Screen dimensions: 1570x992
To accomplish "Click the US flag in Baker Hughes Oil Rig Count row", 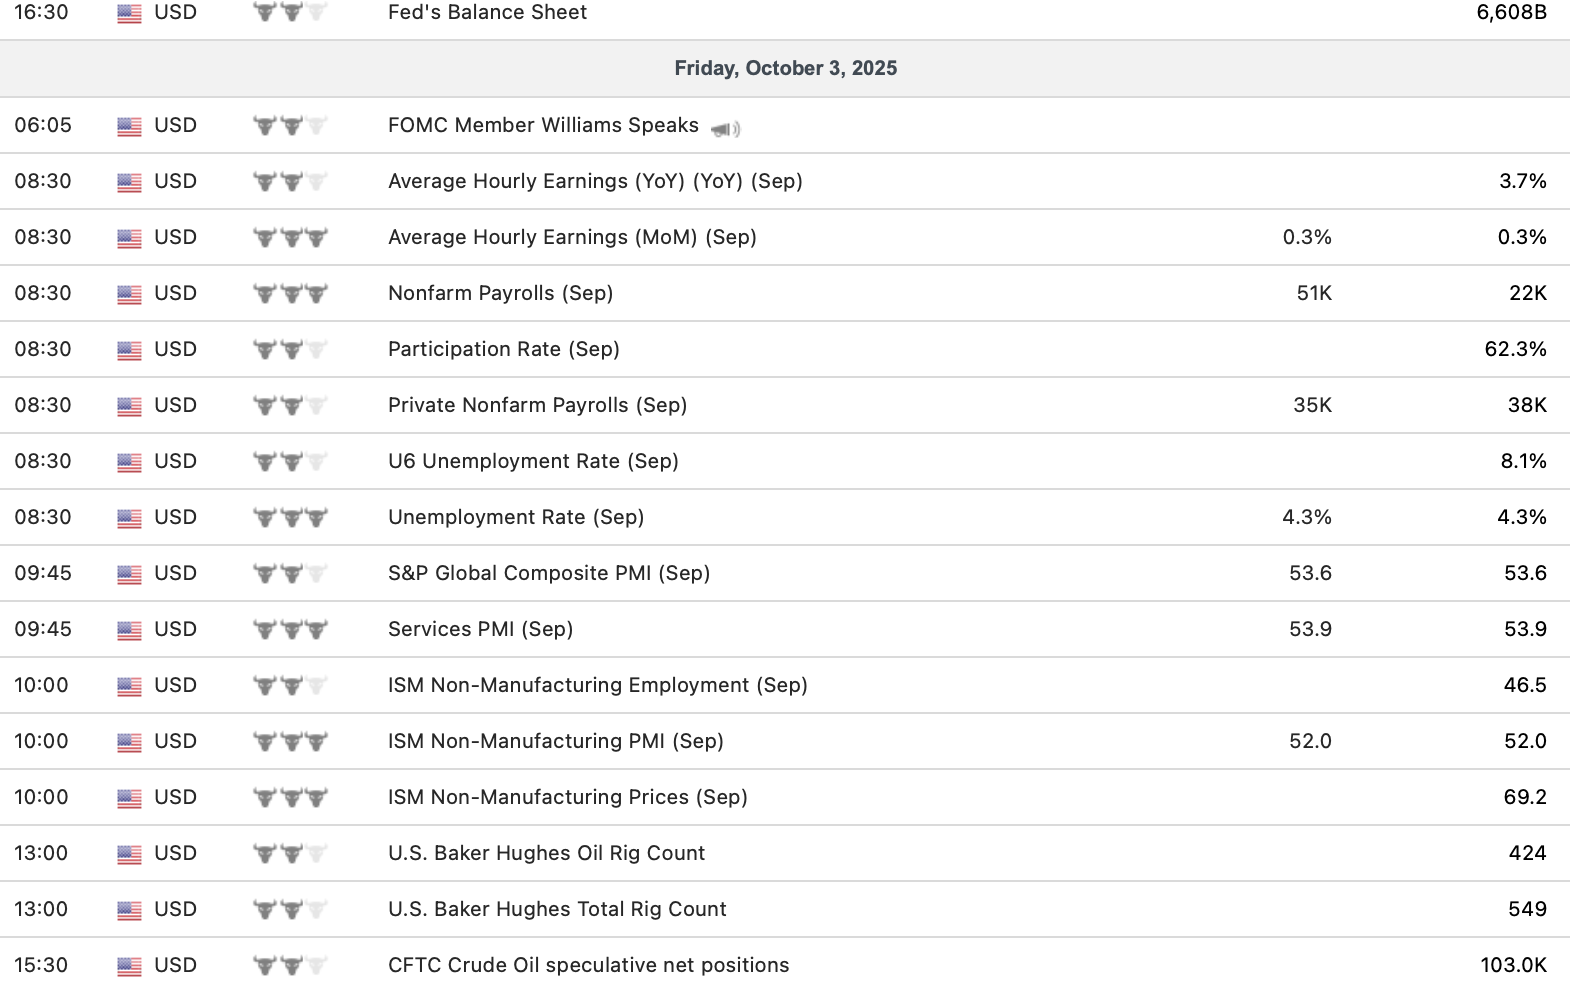I will [129, 854].
